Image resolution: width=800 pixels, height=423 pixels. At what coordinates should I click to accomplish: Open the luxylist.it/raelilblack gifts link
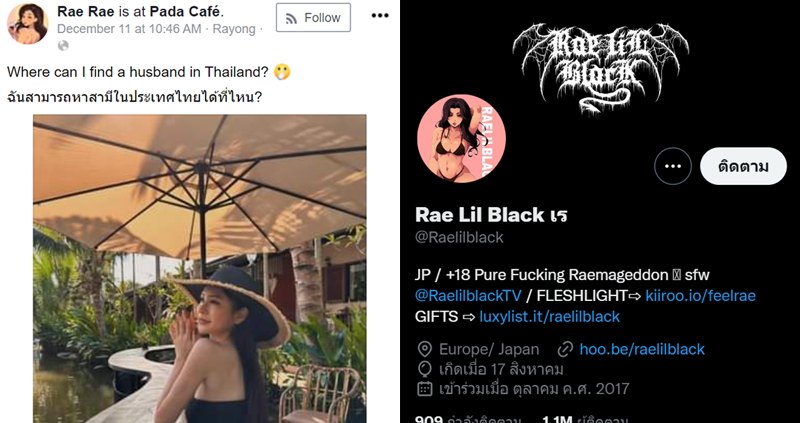pos(549,316)
